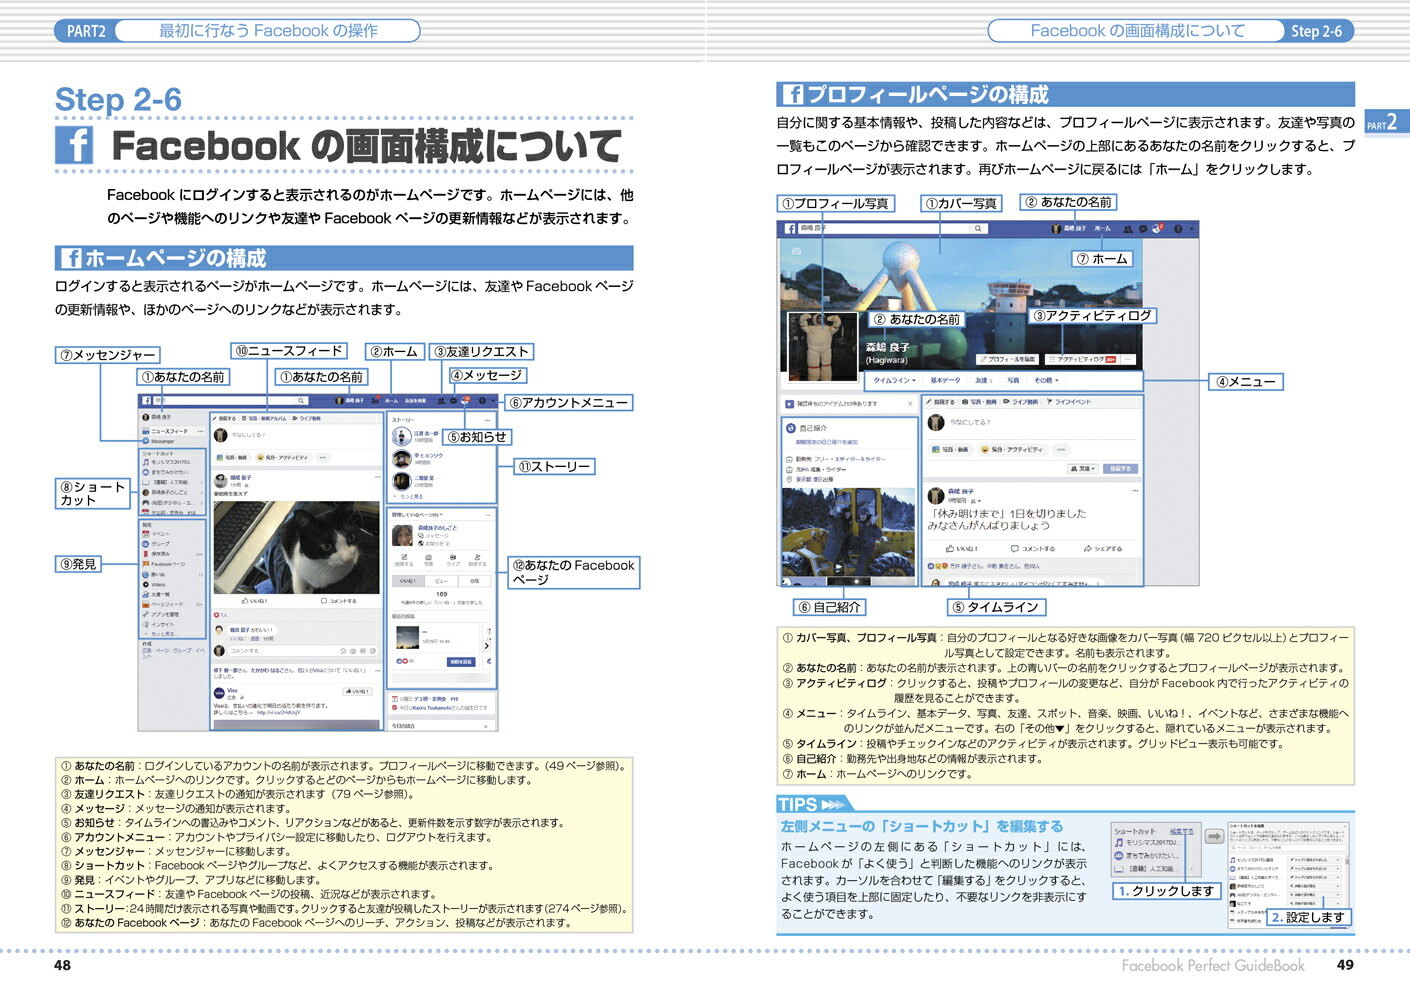This screenshot has width=1410, height=1000.
Task: Open the タイムライン dropdown tab
Action: [x=894, y=380]
